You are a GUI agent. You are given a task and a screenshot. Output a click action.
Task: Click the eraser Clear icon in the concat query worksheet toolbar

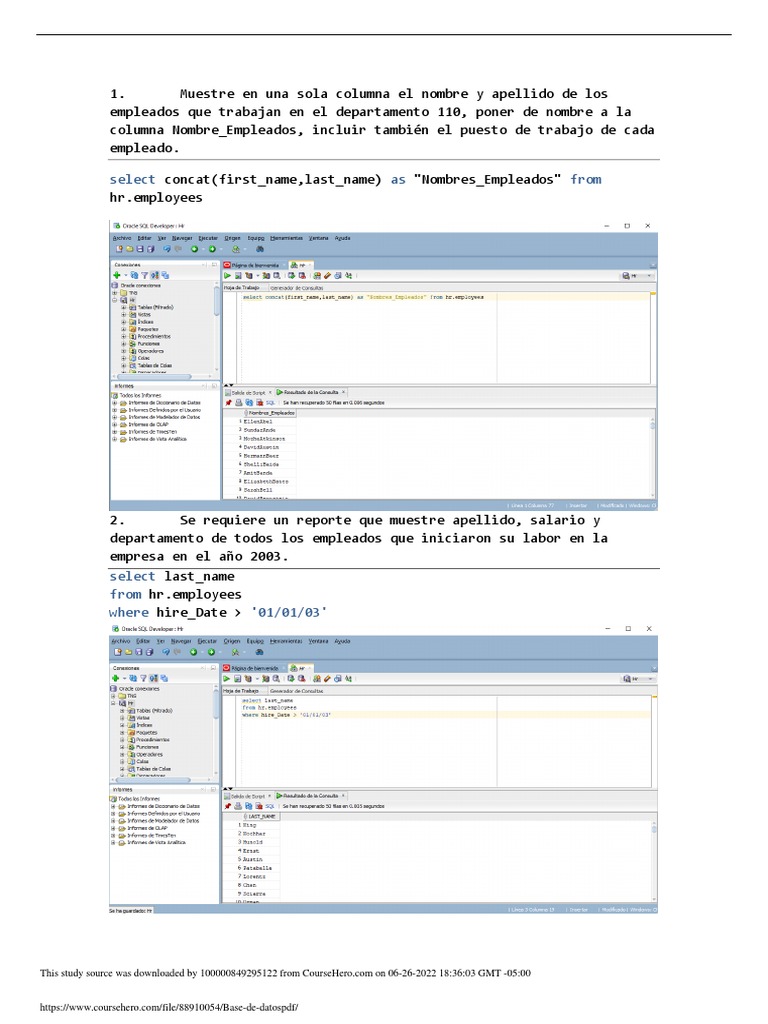click(x=327, y=276)
